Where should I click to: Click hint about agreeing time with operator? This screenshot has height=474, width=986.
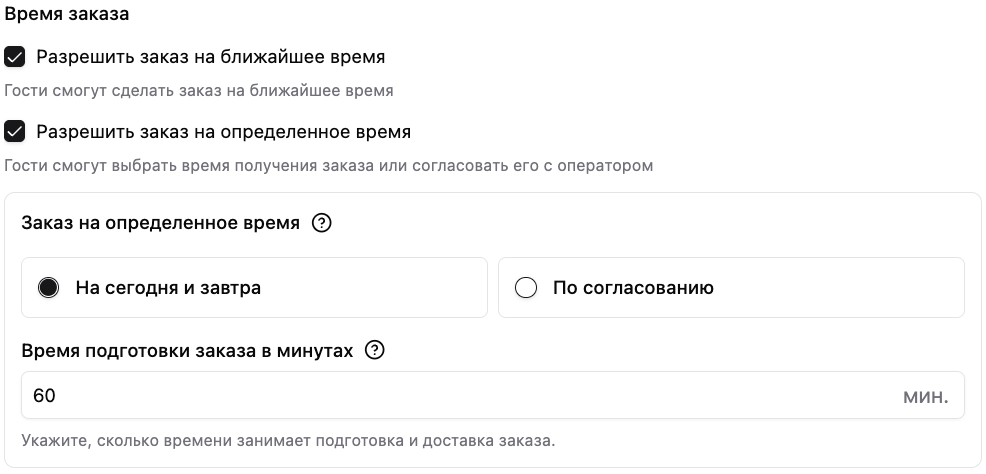pyautogui.click(x=328, y=166)
